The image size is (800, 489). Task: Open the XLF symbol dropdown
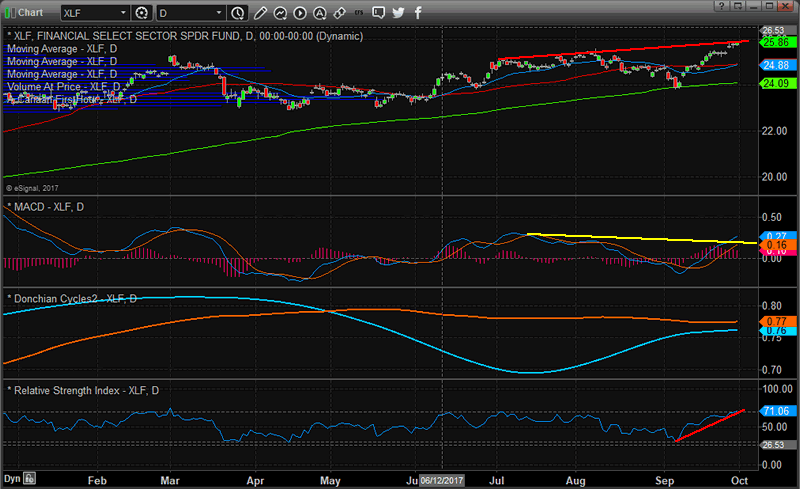point(122,13)
